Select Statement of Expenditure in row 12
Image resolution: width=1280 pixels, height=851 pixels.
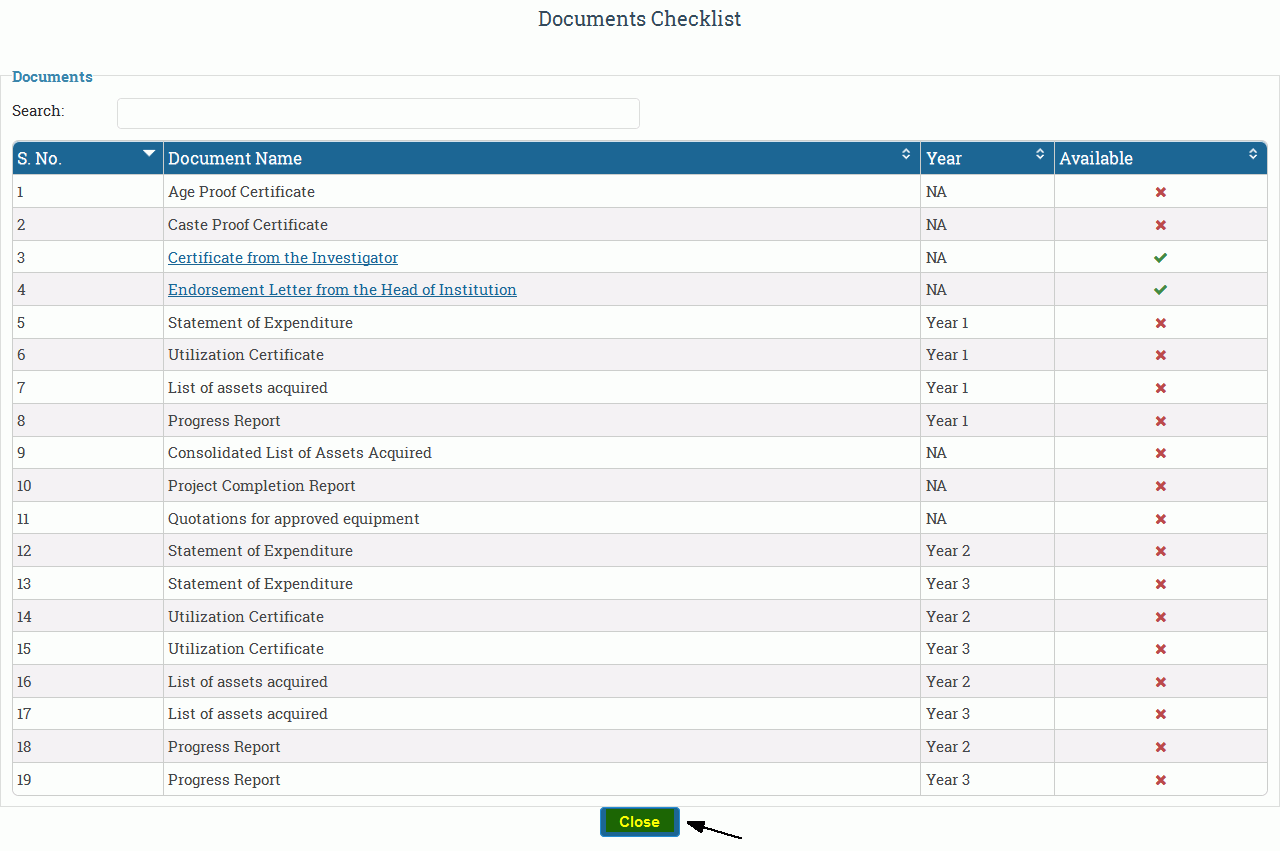[x=260, y=551]
